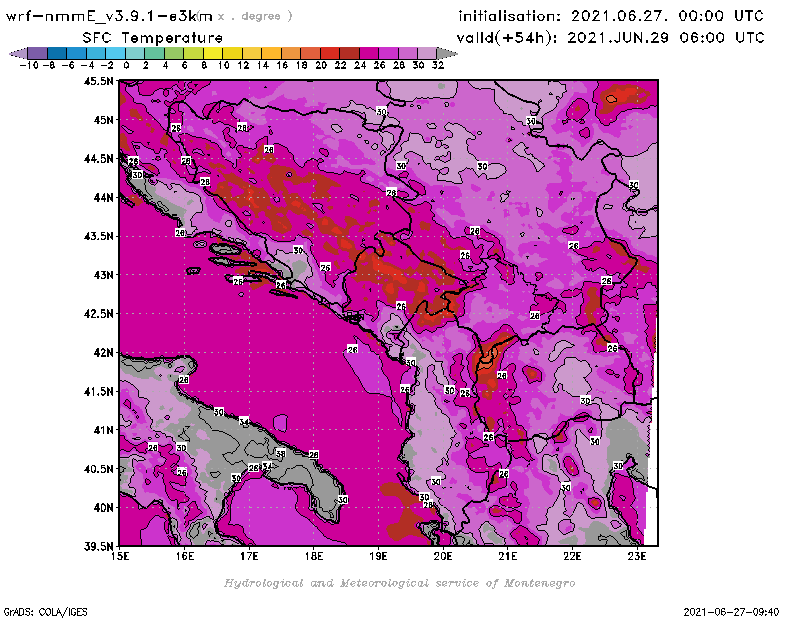Click the 15E longitude label
The image size is (800, 618).
click(120, 556)
